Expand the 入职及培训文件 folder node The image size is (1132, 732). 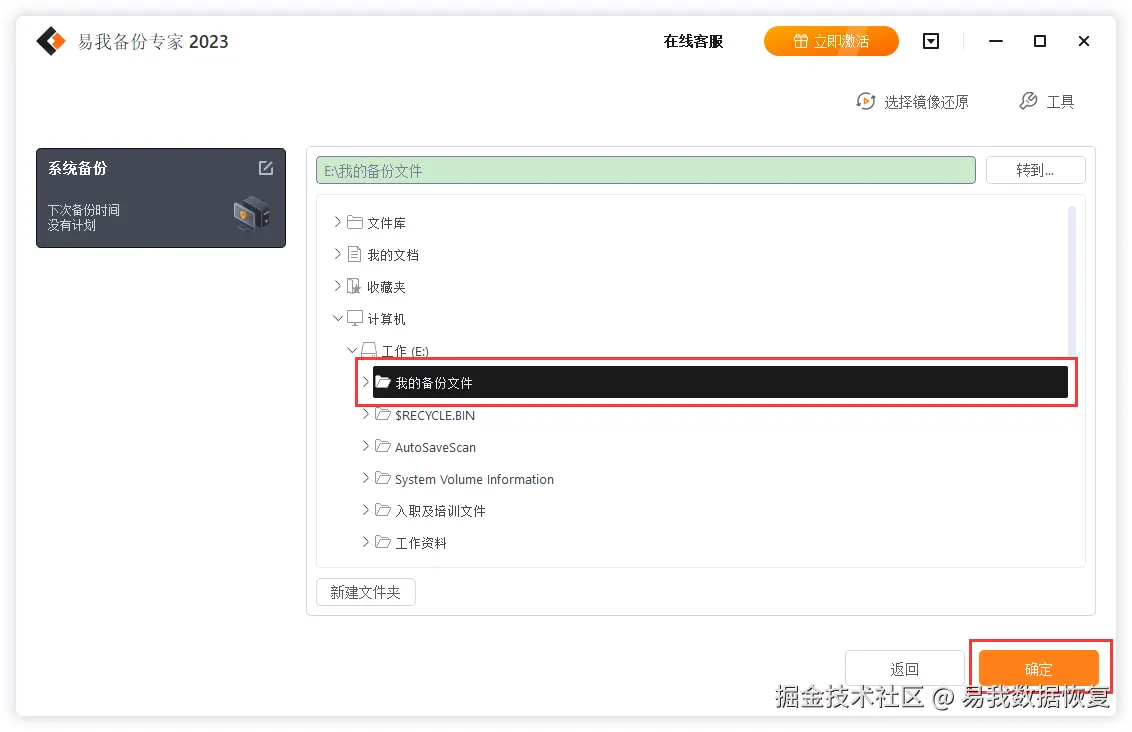(365, 510)
